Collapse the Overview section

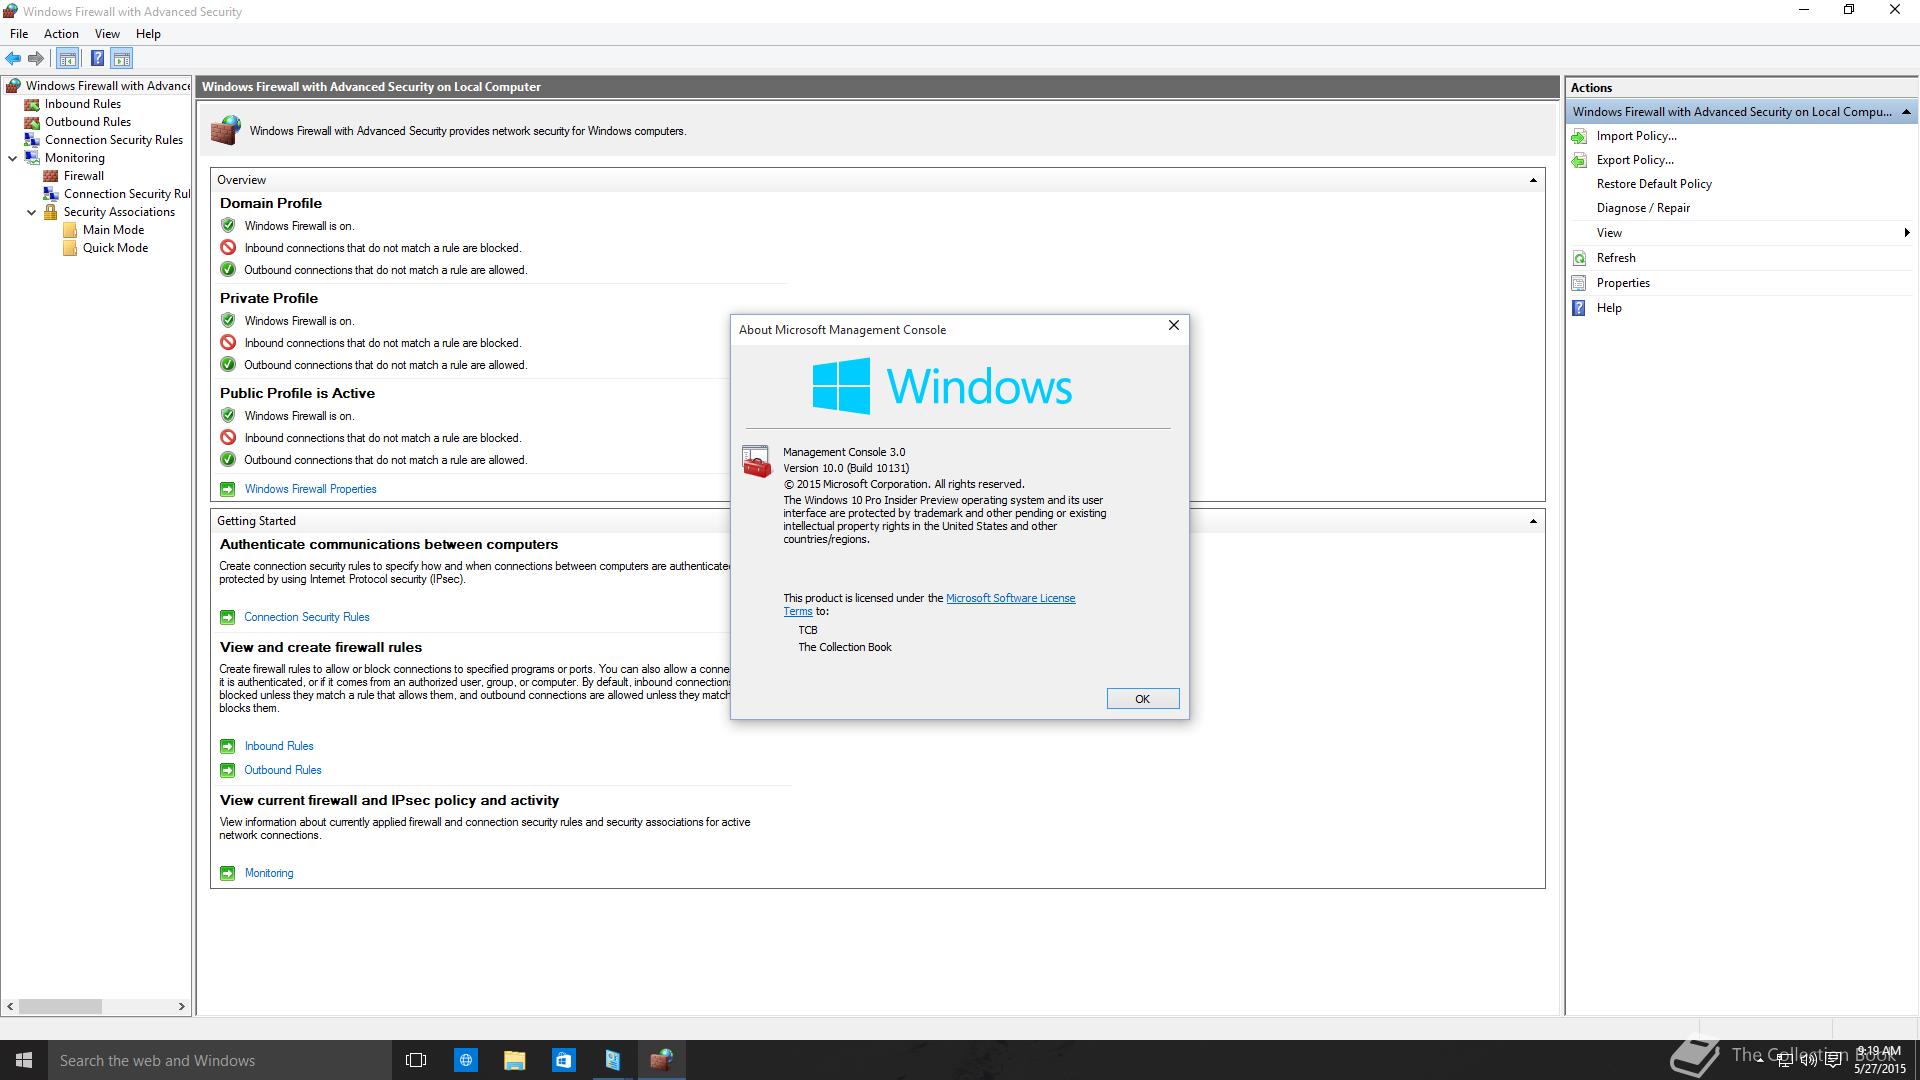pyautogui.click(x=1533, y=180)
